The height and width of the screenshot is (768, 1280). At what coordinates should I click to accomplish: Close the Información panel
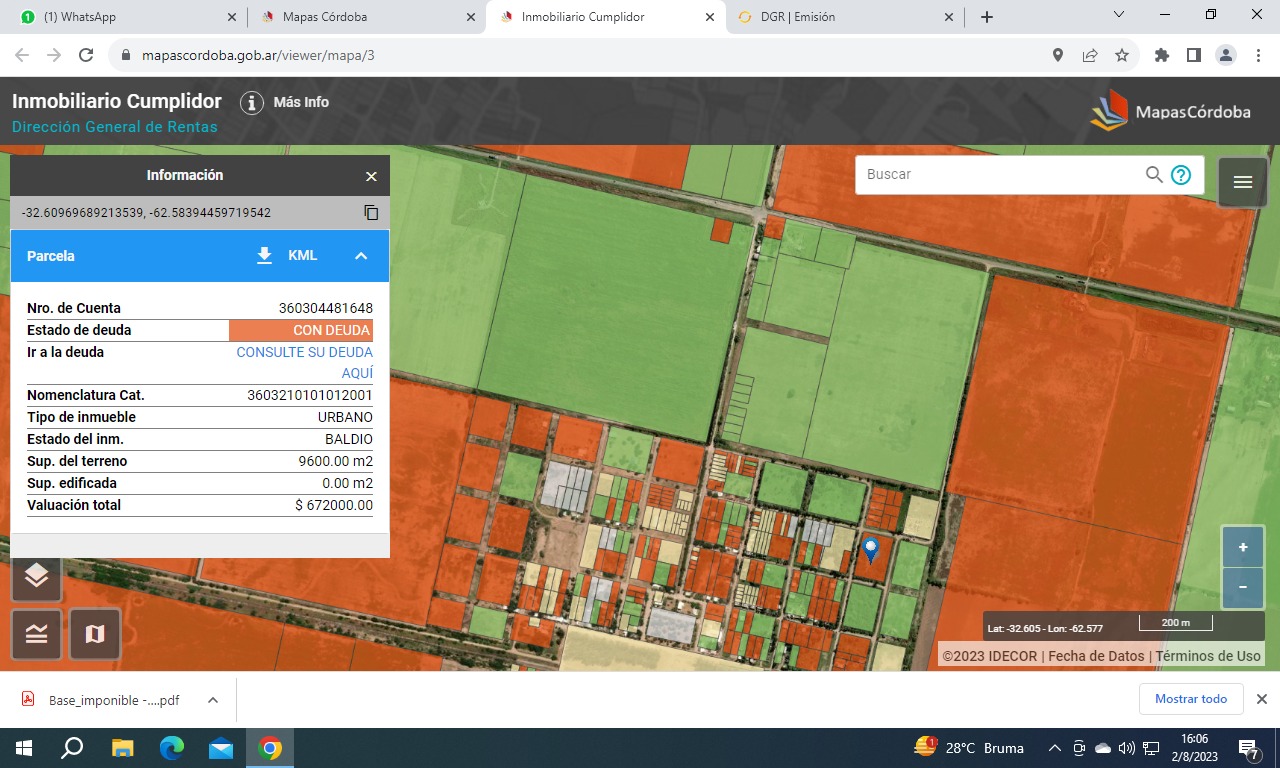coord(371,176)
